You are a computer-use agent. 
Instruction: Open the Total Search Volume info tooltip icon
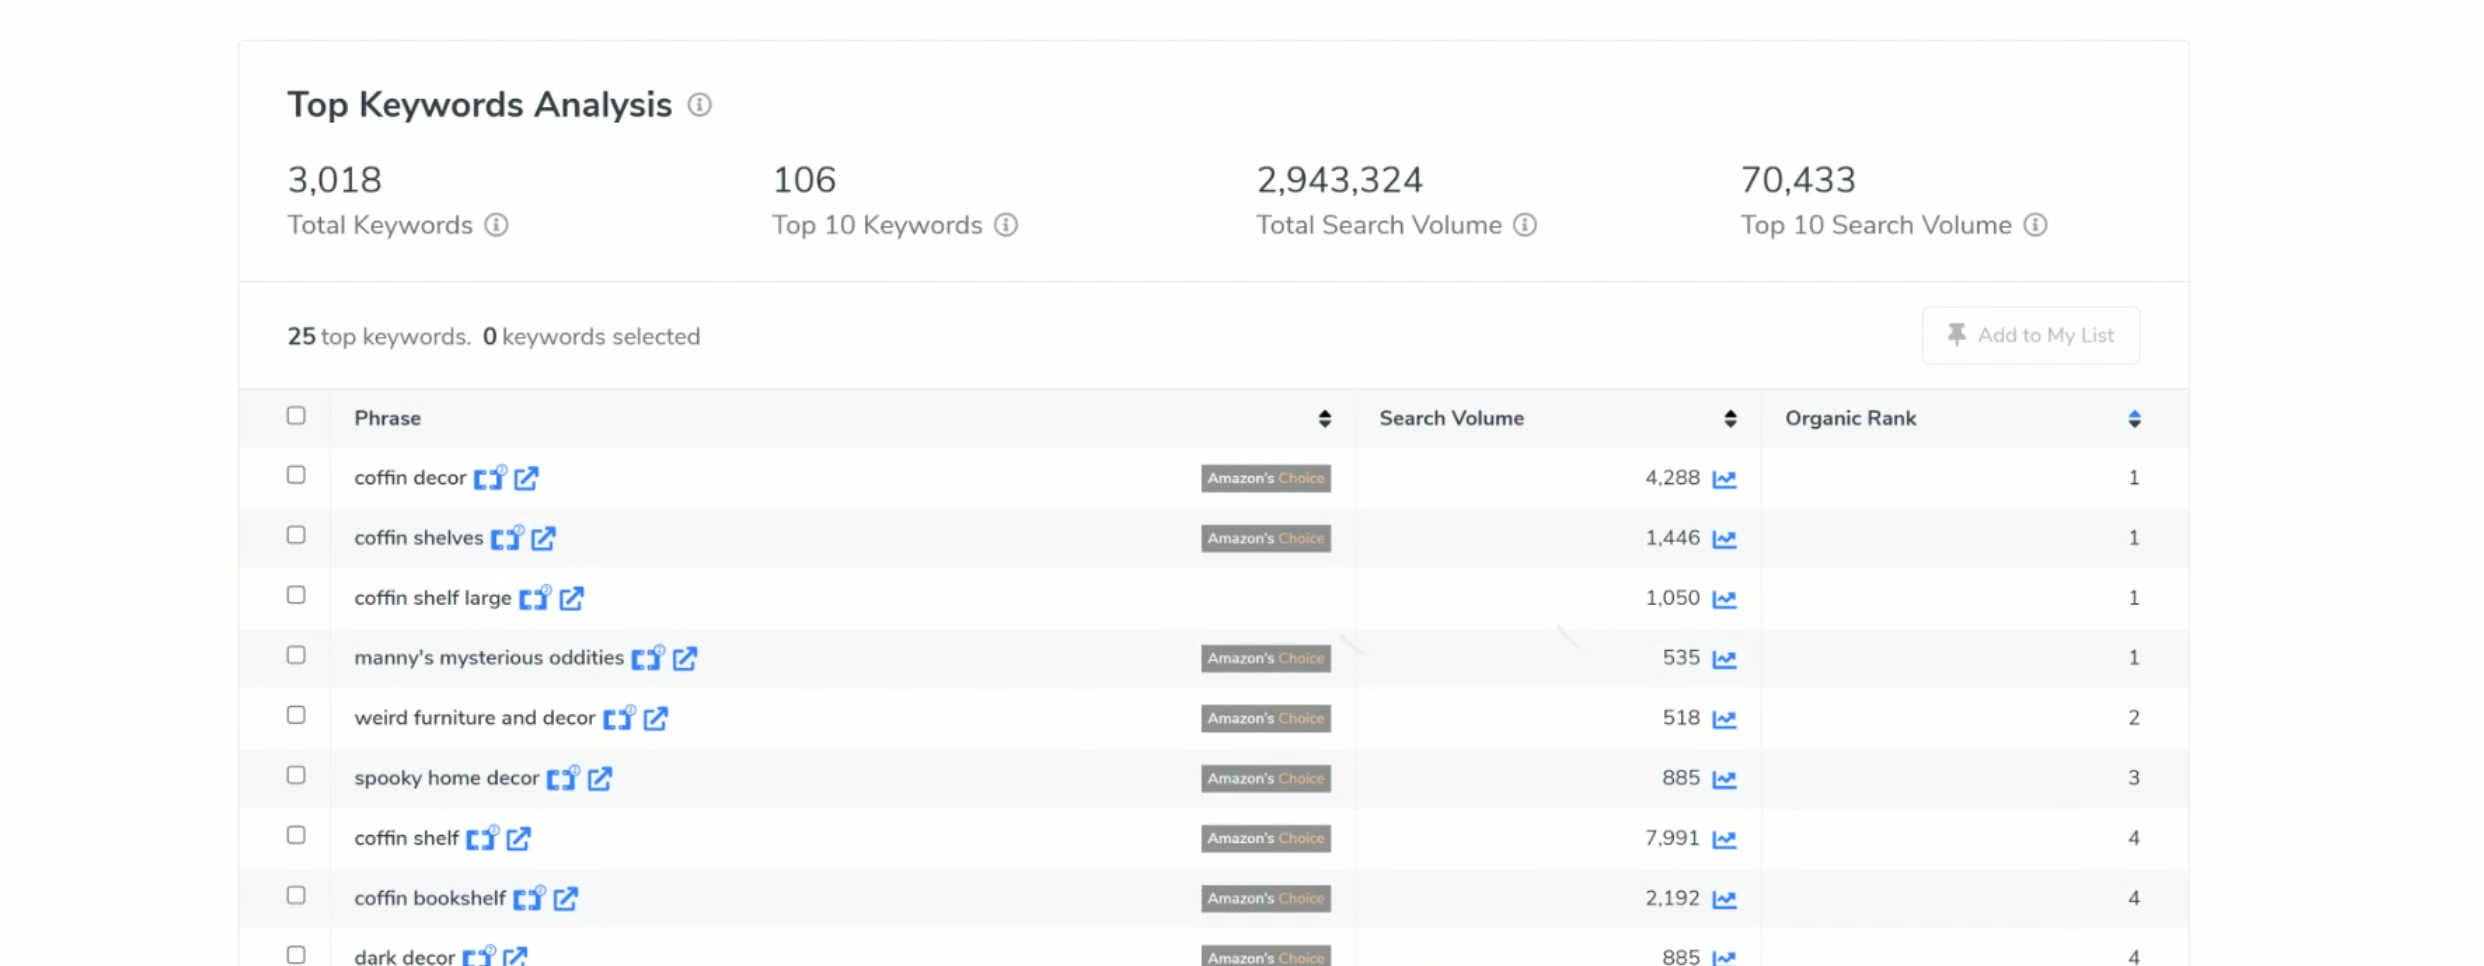click(x=1524, y=225)
